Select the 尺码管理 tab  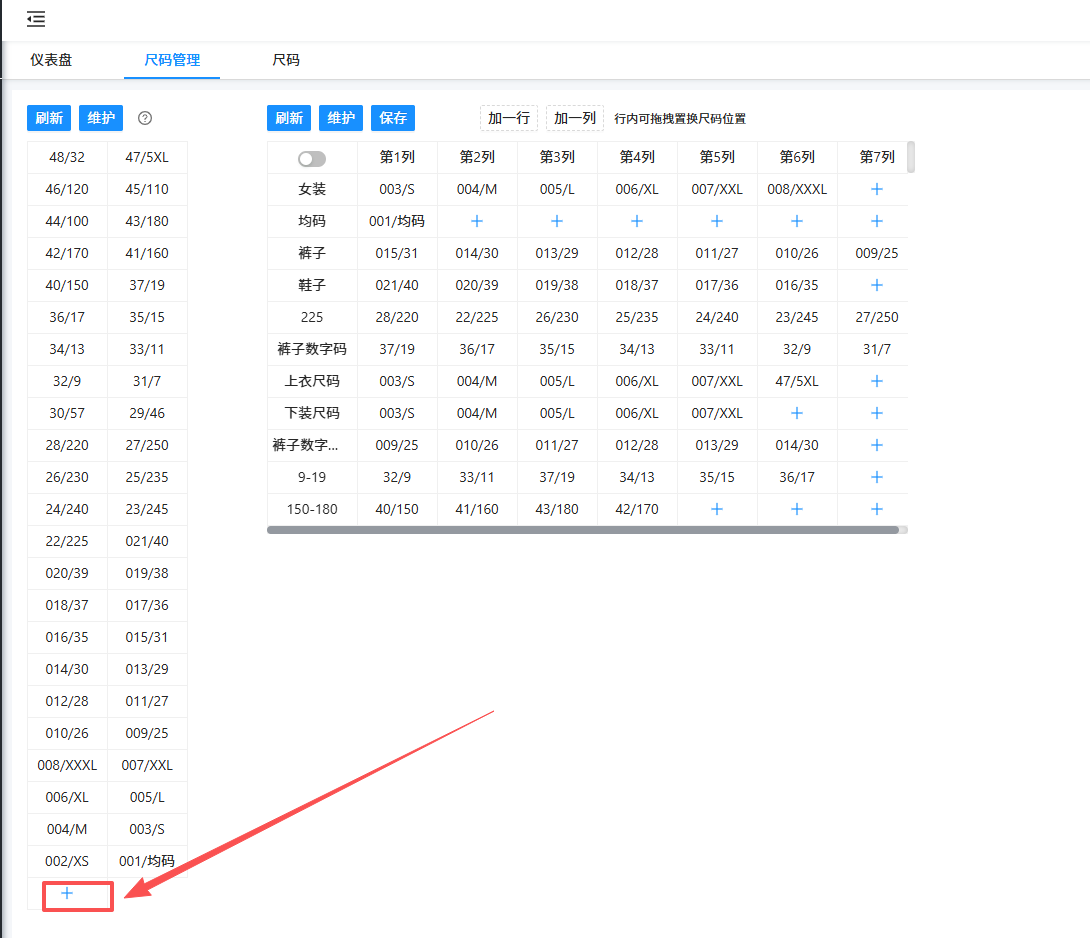[x=172, y=60]
